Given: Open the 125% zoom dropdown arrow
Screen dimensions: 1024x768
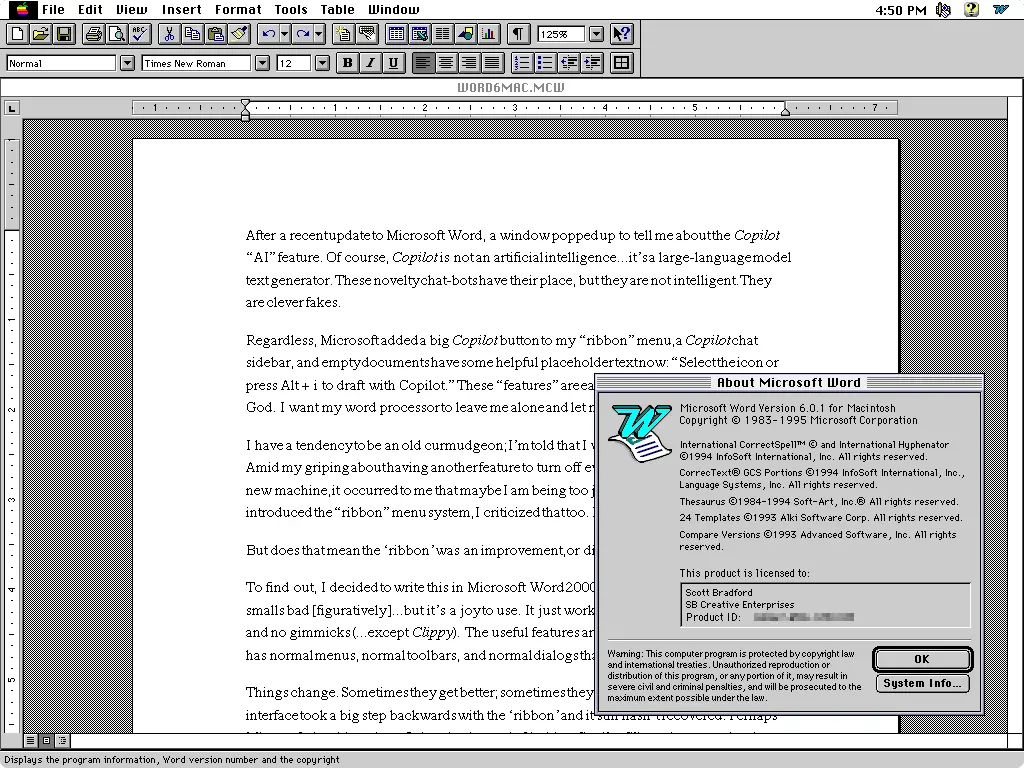Looking at the screenshot, I should tap(596, 34).
